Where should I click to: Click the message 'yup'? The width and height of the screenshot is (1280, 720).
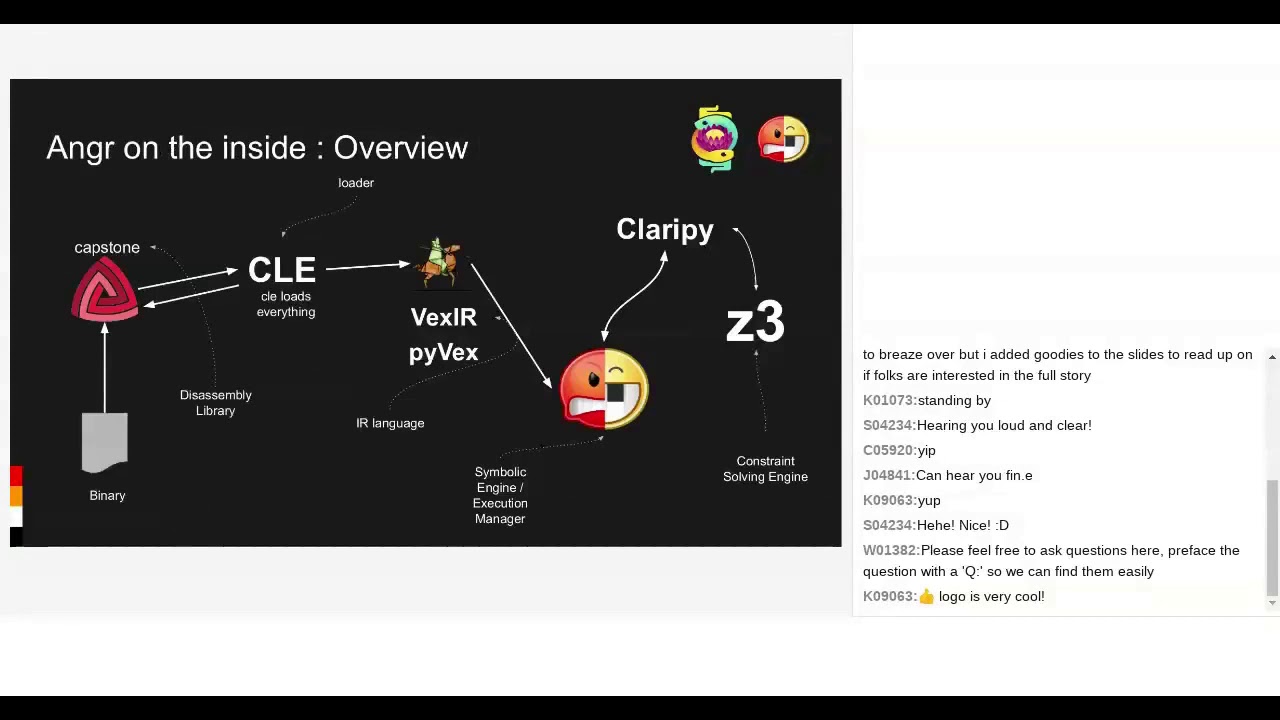pos(929,500)
